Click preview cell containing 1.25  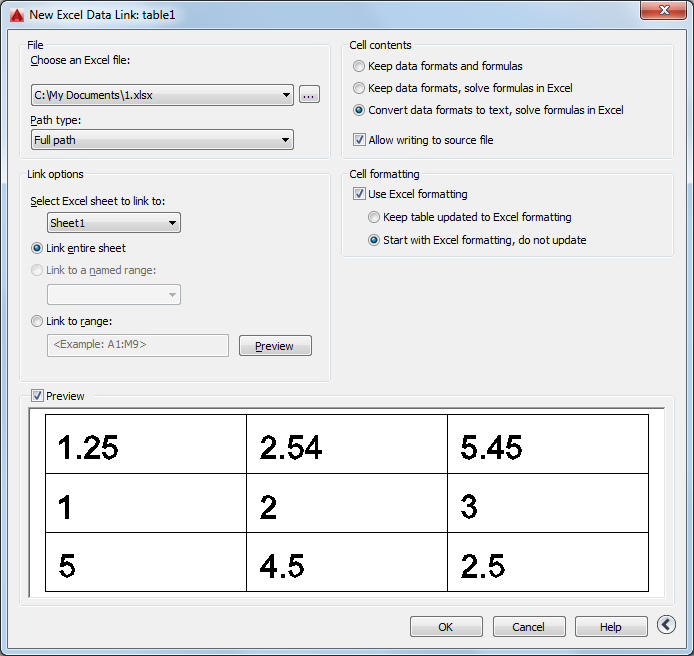point(146,444)
